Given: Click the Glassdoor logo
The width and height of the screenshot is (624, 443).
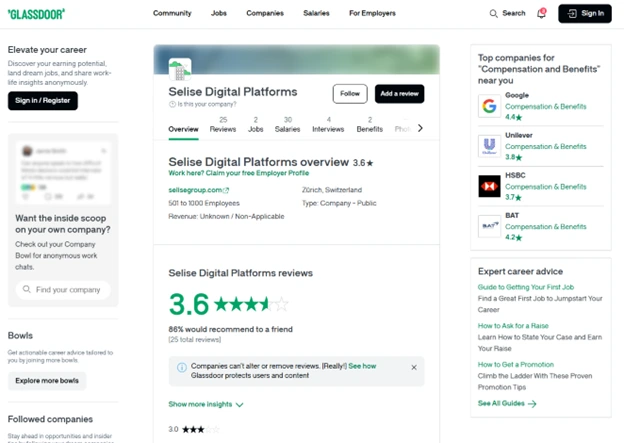Looking at the screenshot, I should point(35,13).
